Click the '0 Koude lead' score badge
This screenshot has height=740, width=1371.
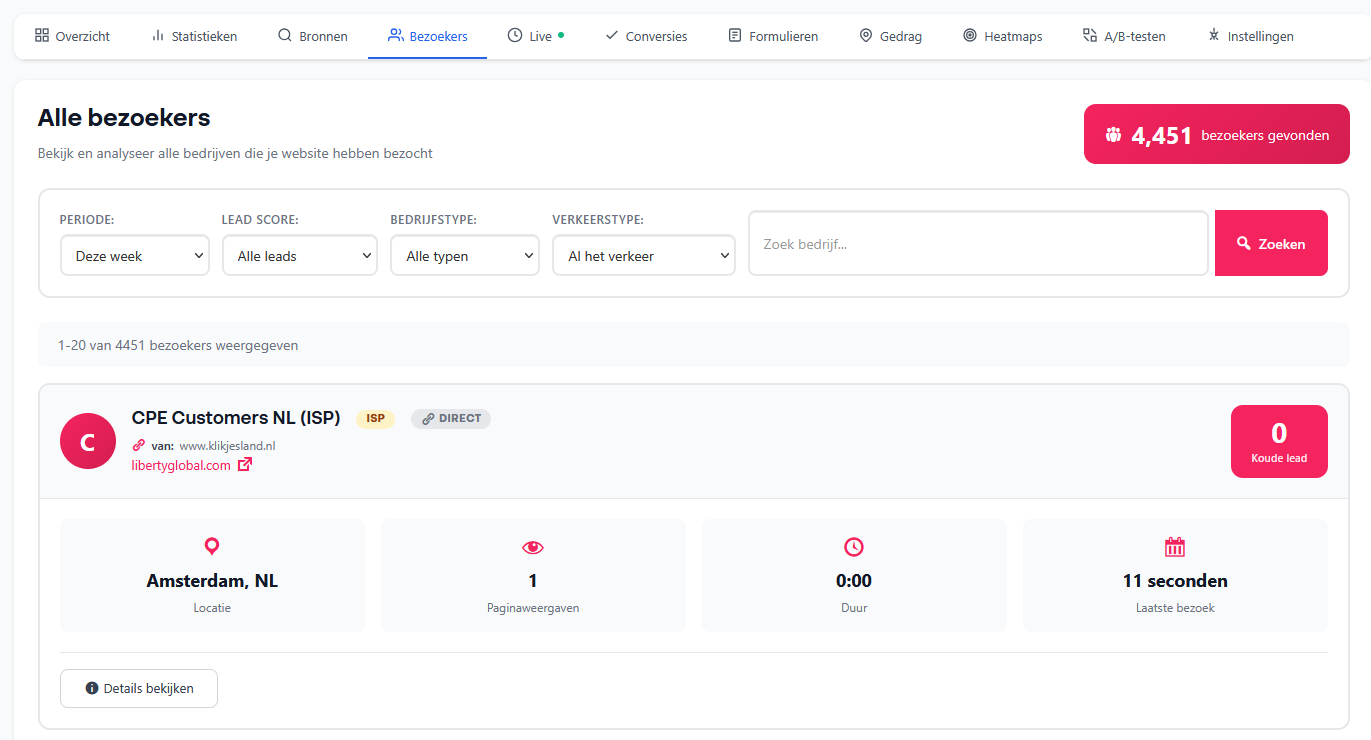tap(1279, 441)
